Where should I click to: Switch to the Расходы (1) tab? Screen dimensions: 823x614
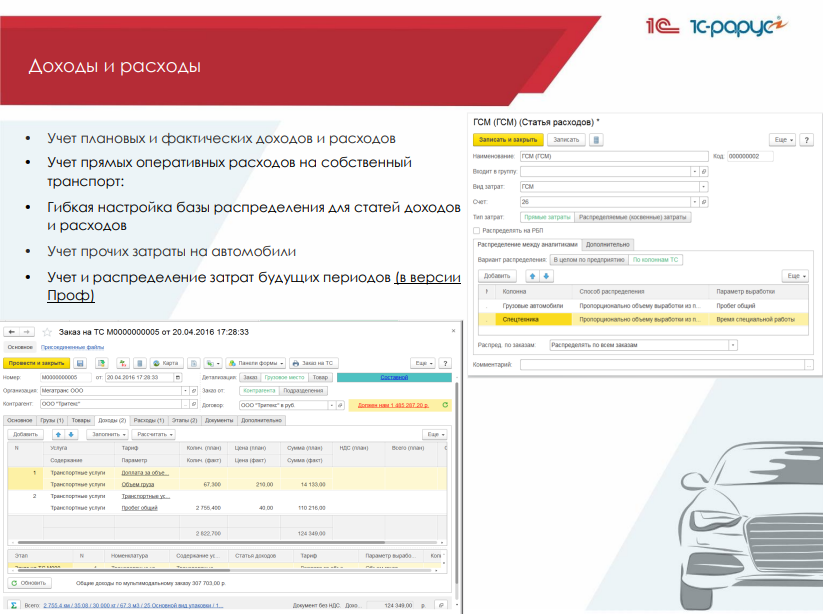click(148, 421)
